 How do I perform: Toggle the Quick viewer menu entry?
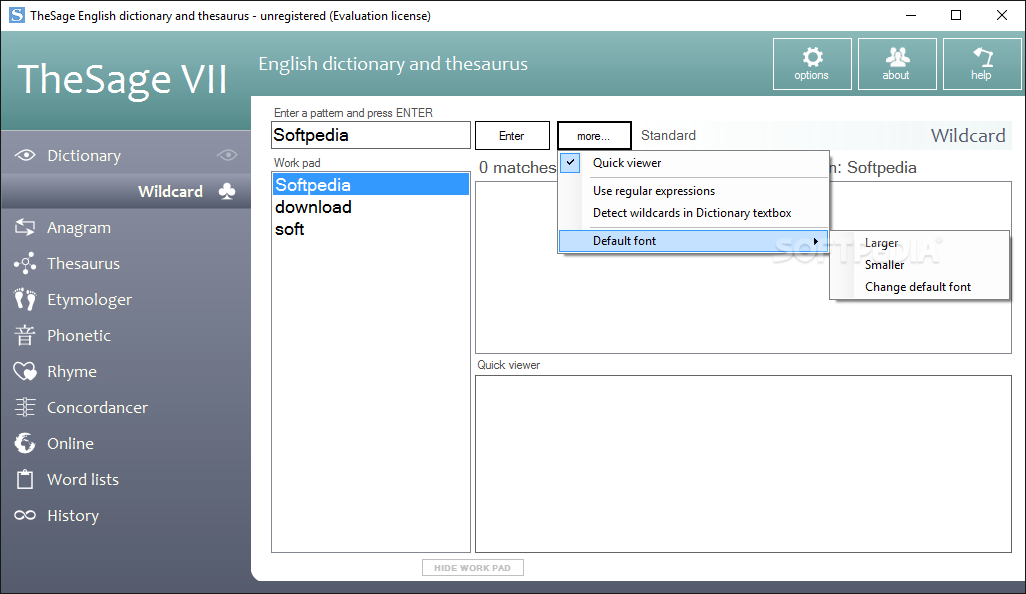pos(694,163)
